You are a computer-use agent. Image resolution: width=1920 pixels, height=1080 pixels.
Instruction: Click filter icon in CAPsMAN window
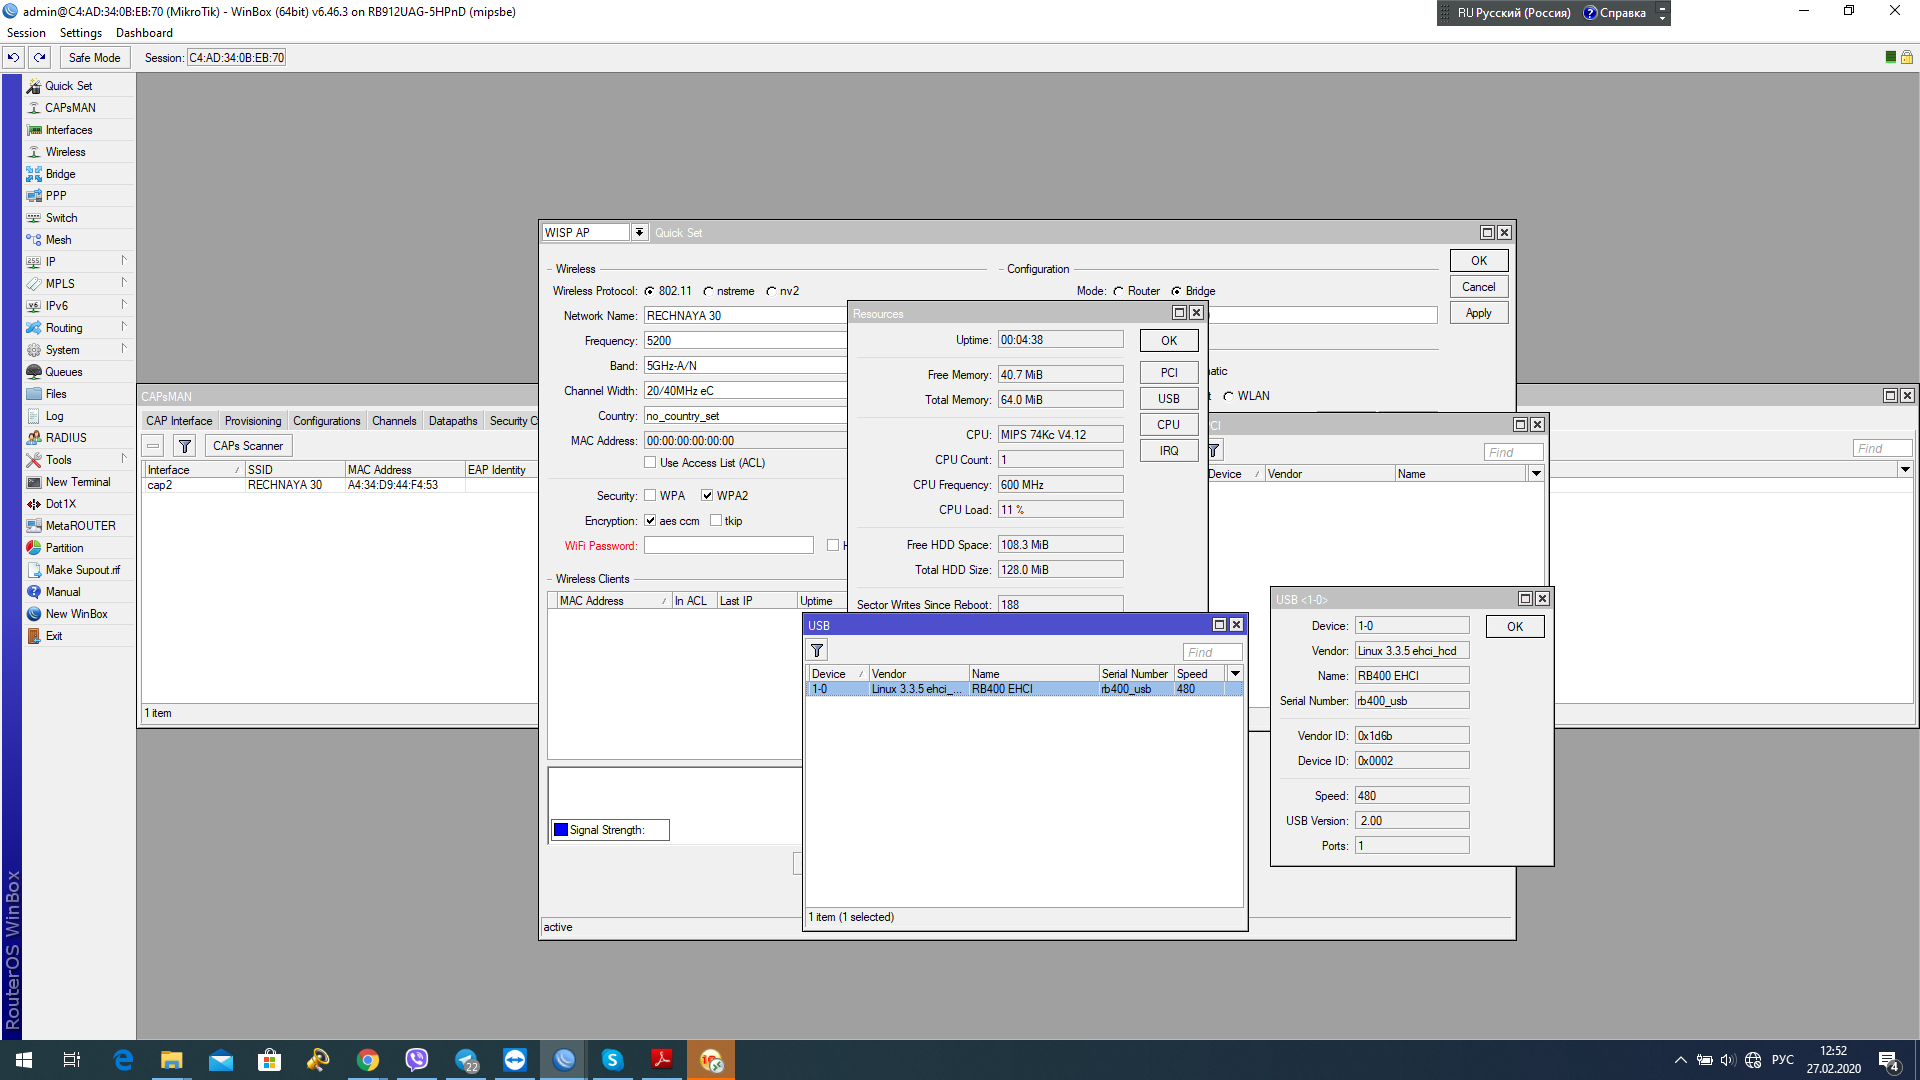coord(185,446)
